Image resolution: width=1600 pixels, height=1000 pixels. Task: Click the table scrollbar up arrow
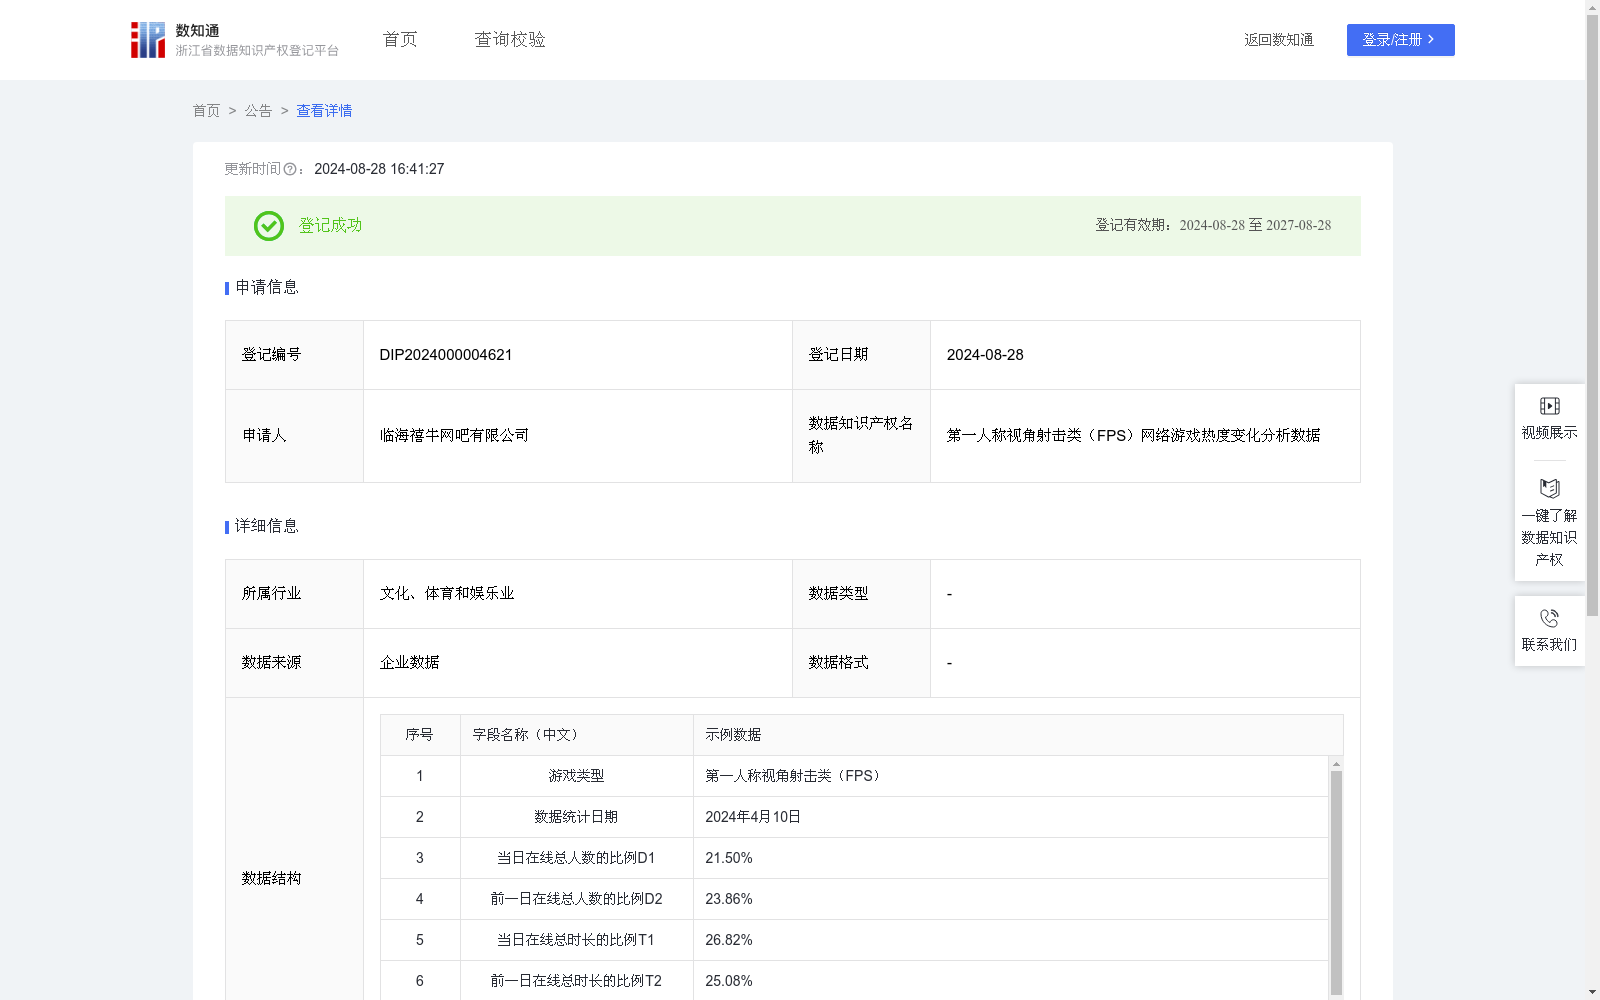(x=1336, y=764)
